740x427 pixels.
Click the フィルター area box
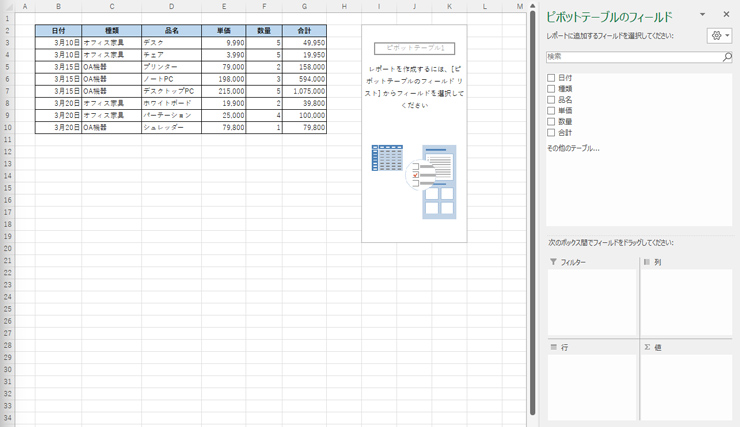tap(592, 302)
